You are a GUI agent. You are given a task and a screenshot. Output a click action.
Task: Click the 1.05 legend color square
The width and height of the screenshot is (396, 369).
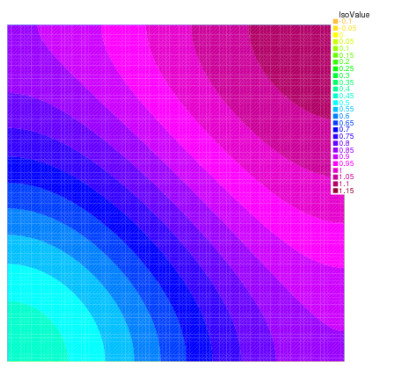click(335, 177)
